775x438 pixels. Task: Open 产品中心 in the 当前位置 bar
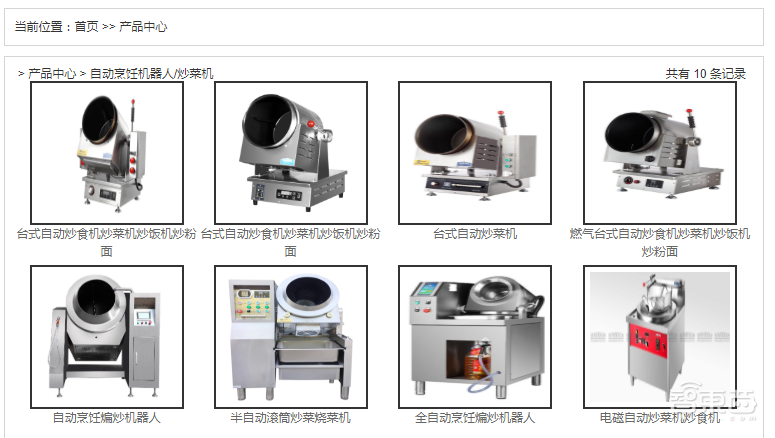(143, 27)
